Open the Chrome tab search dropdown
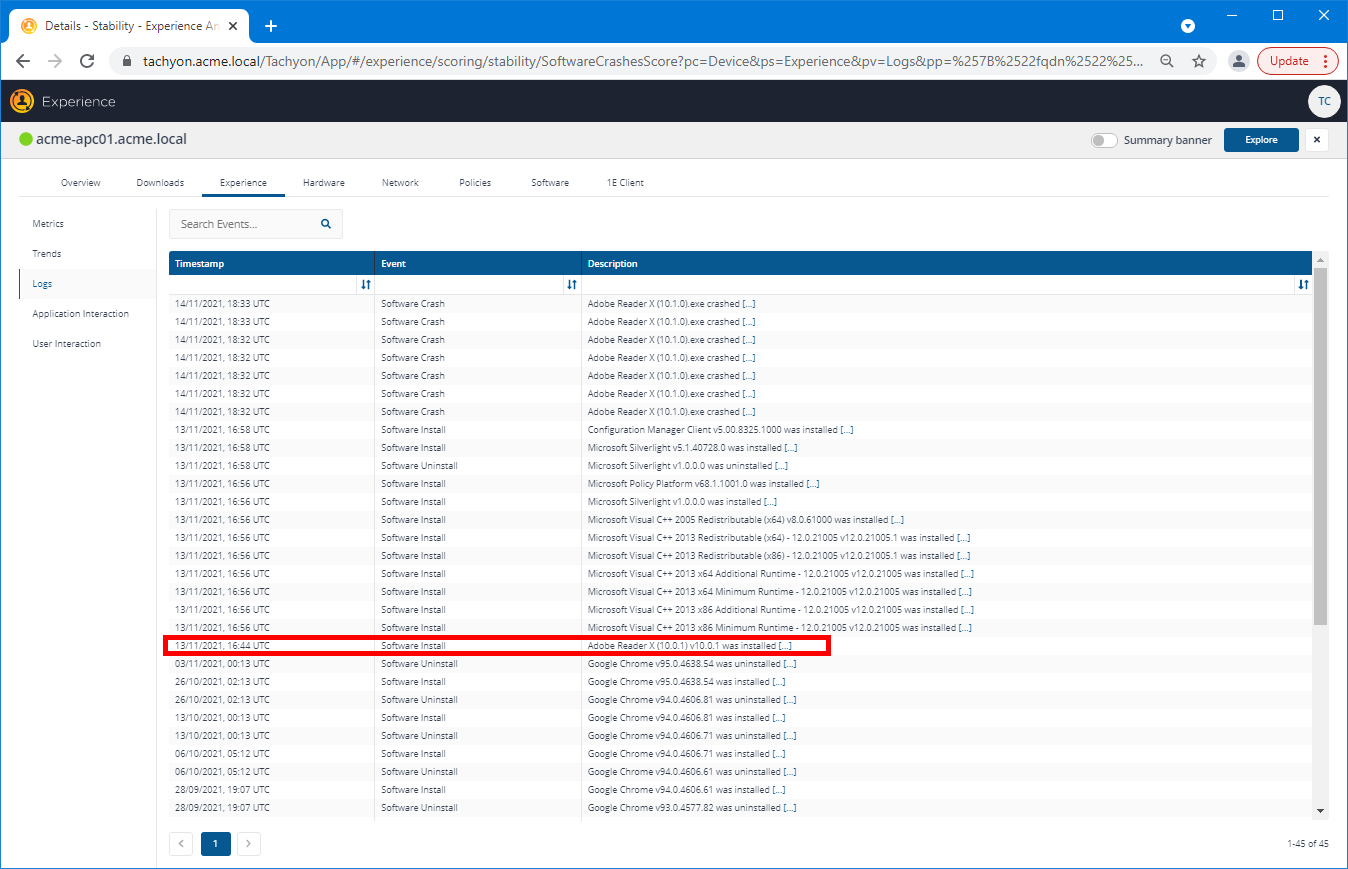The image size is (1348, 869). (1187, 26)
